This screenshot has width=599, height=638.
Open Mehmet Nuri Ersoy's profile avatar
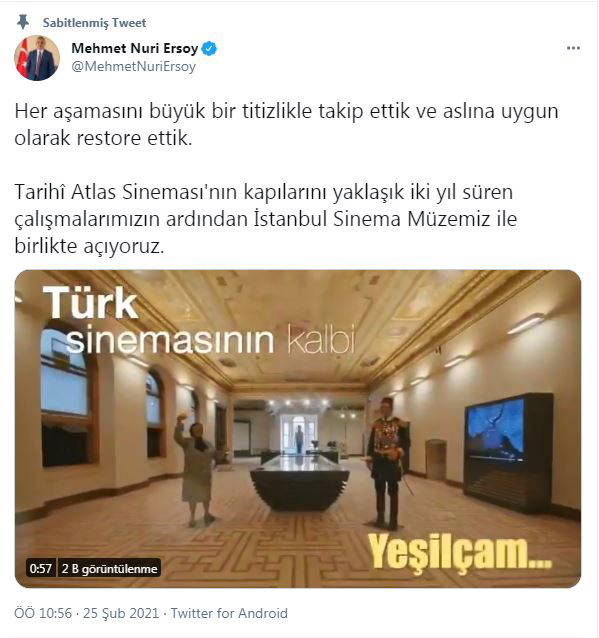pos(37,58)
